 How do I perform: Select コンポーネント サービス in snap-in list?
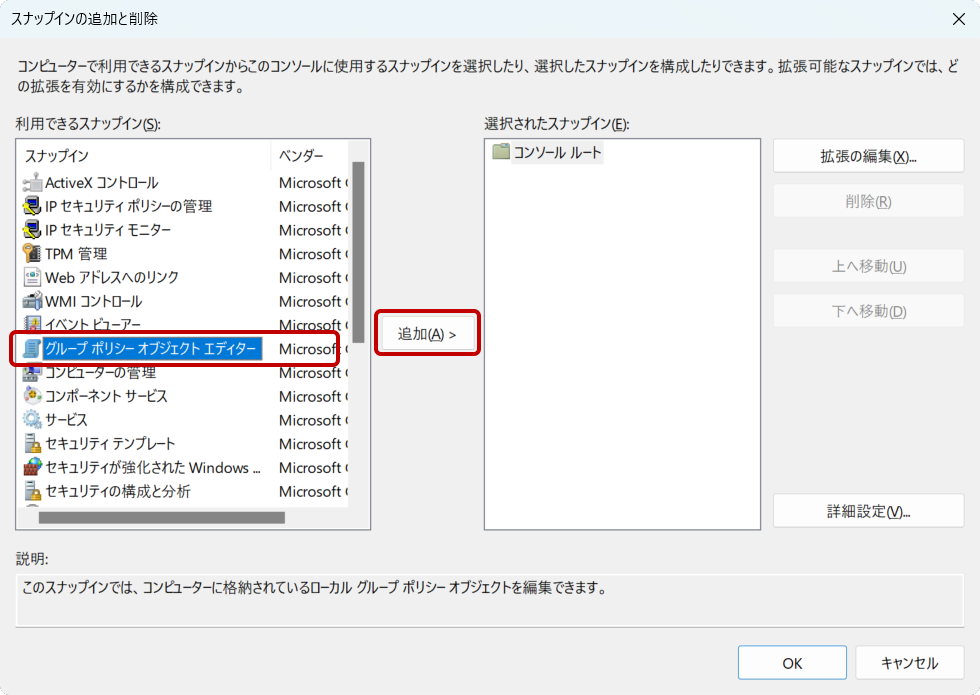(106, 396)
